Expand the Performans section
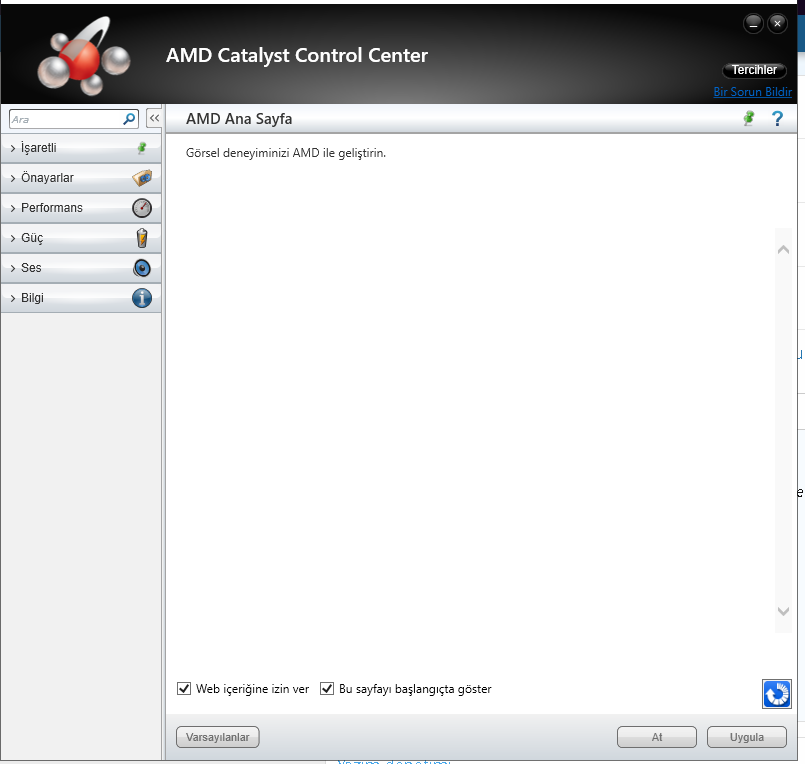805x764 pixels. click(x=81, y=208)
